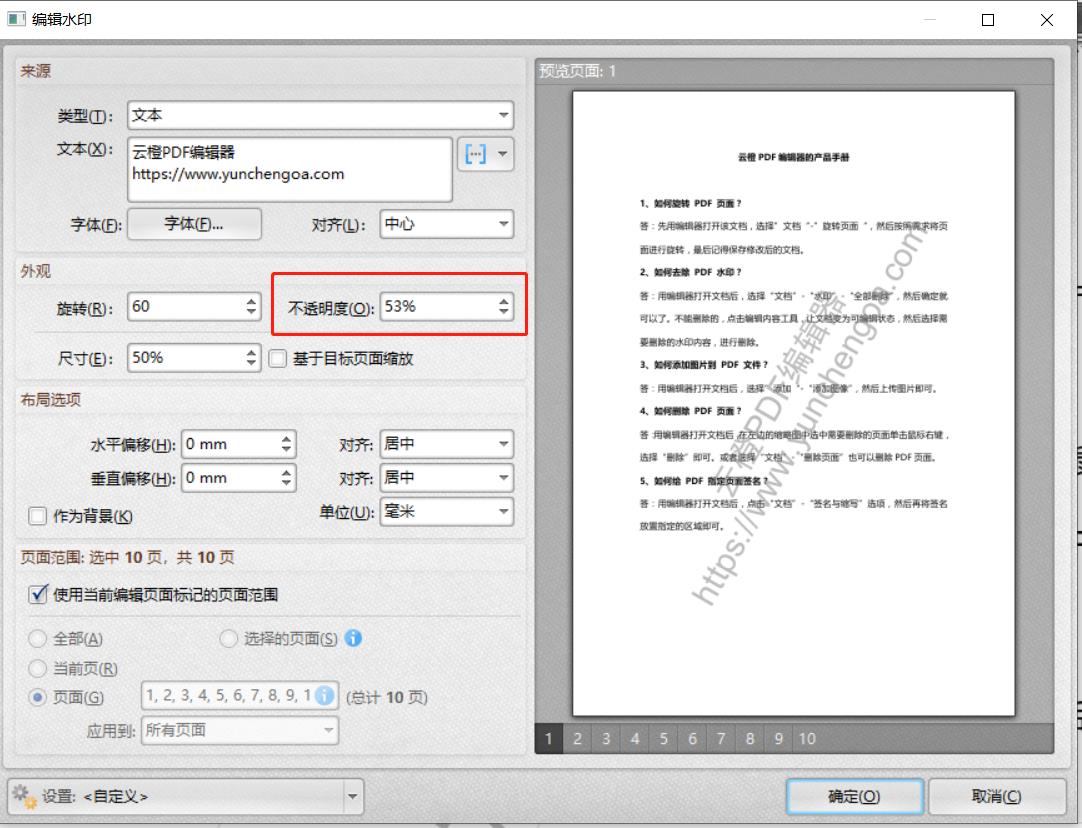Click the 取消(C) button
The width and height of the screenshot is (1082, 828).
click(996, 796)
